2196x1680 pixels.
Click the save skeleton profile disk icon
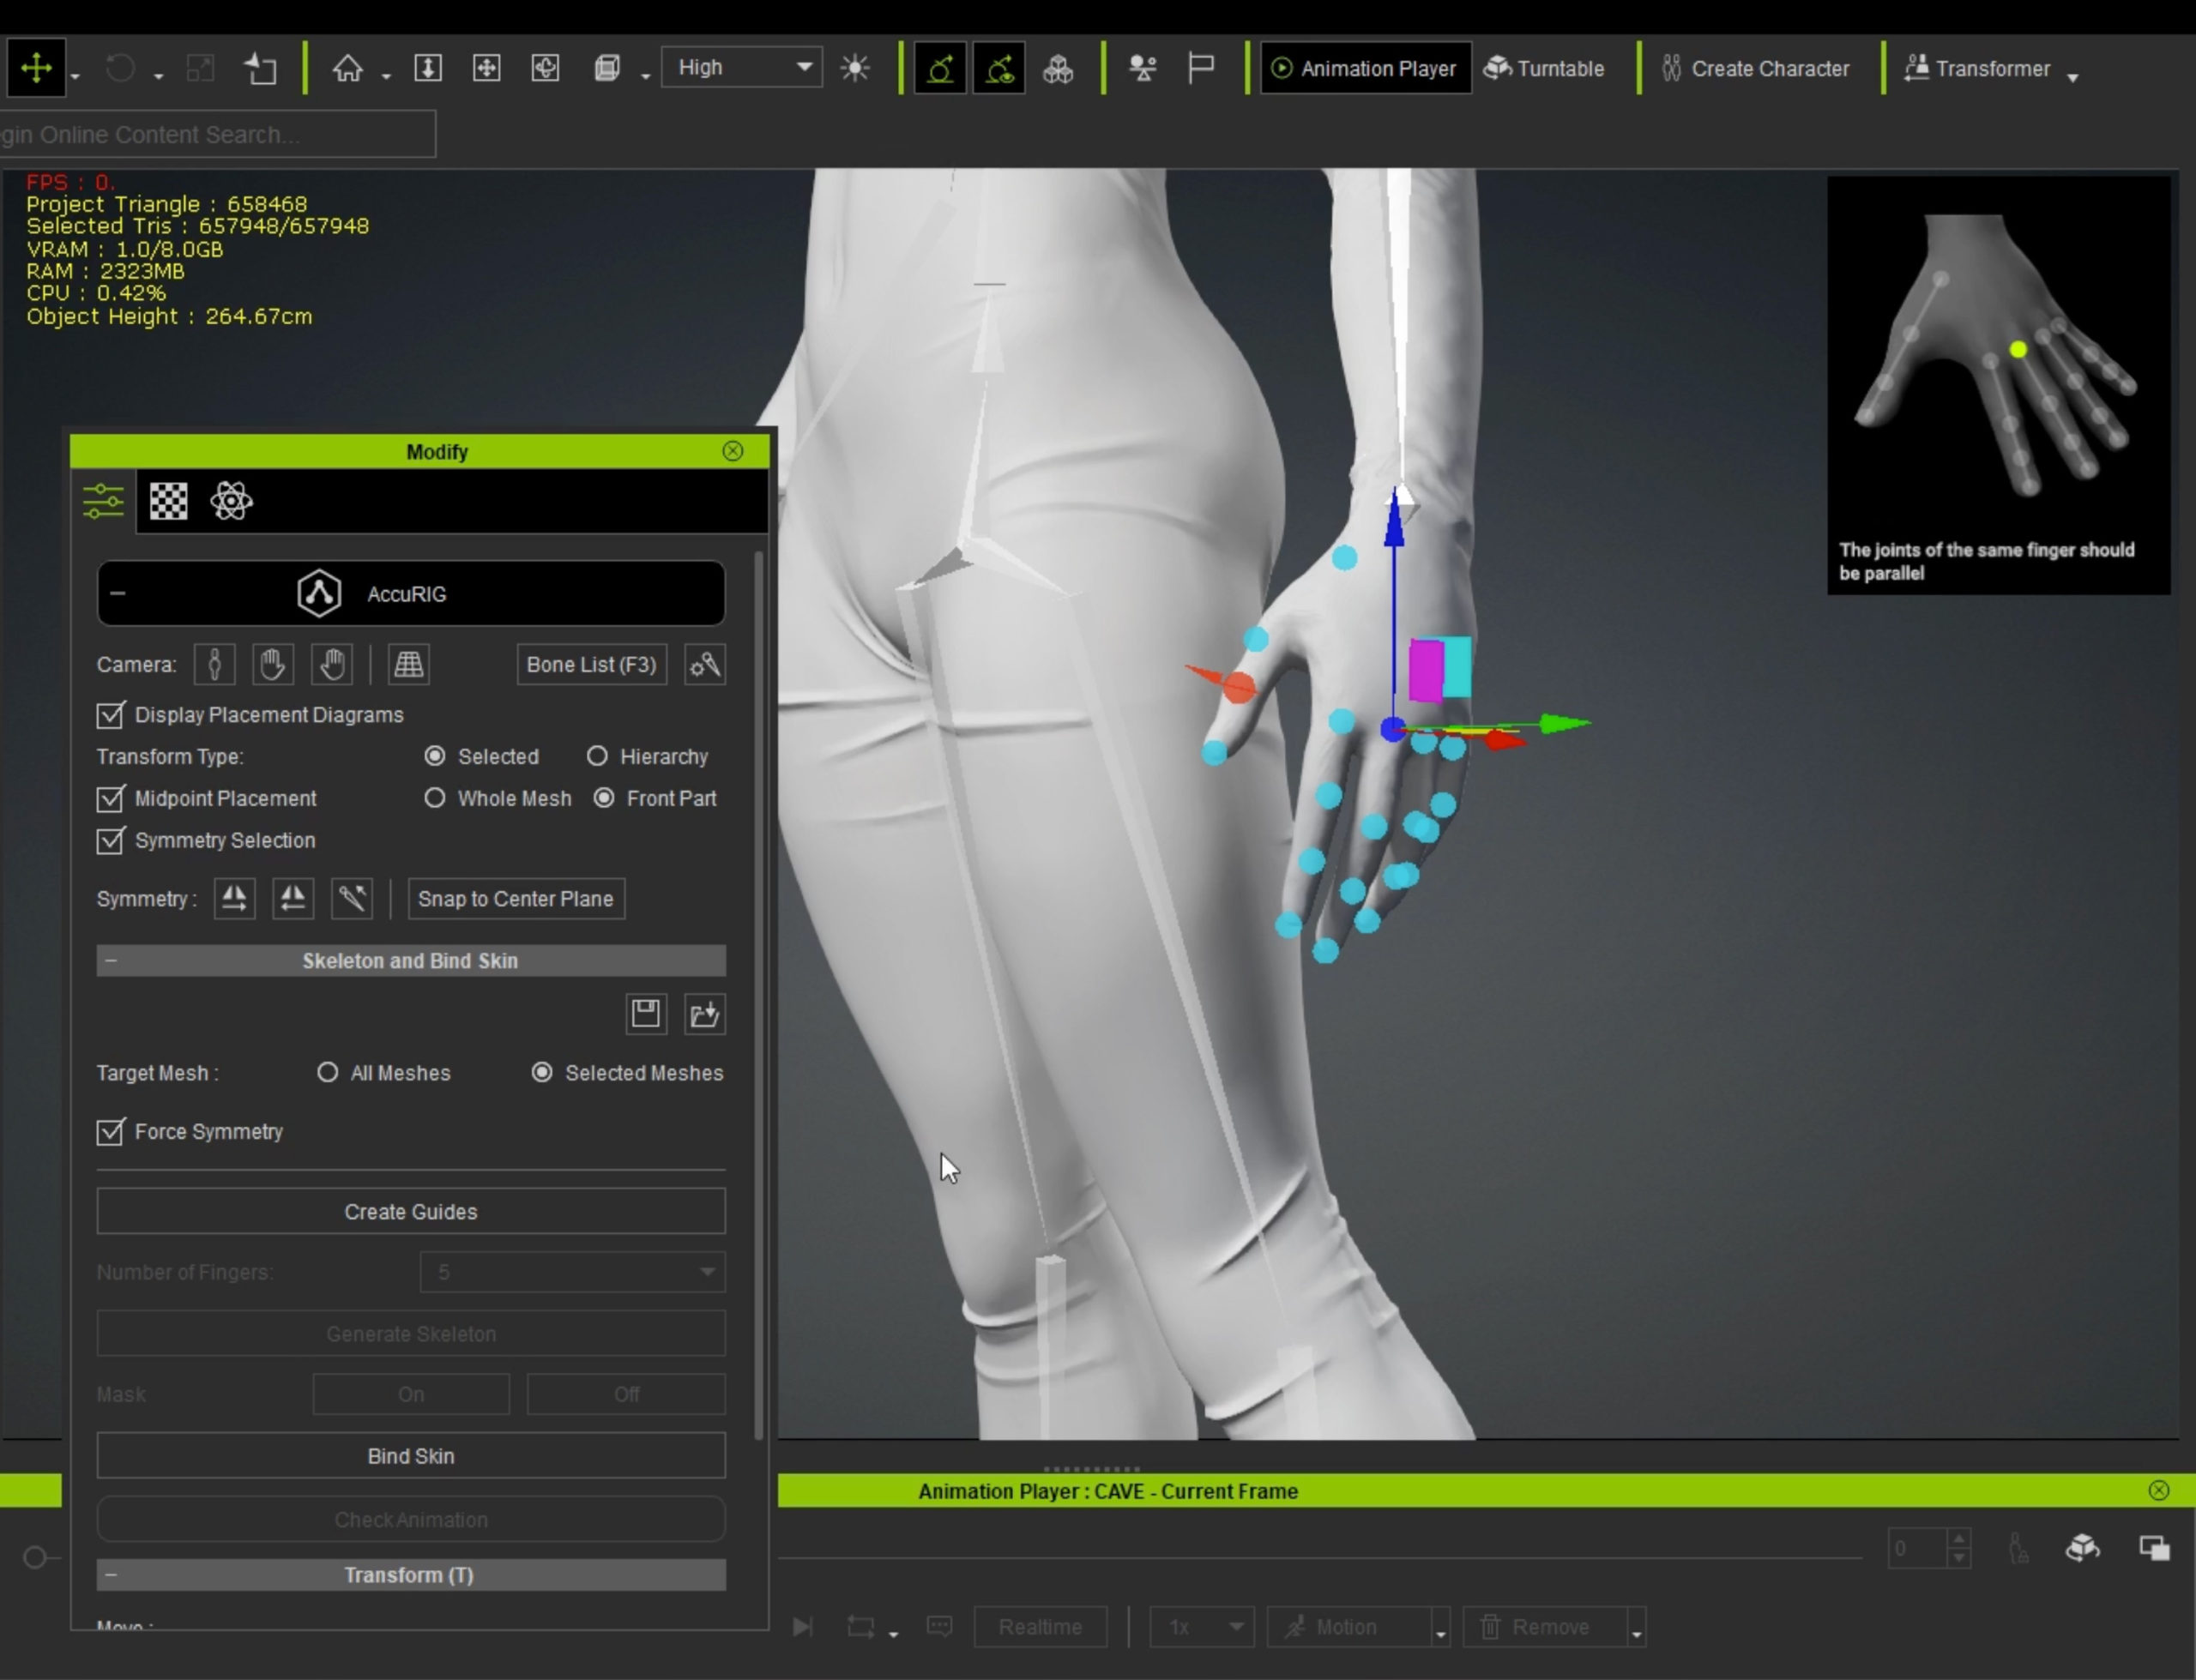pos(646,1014)
